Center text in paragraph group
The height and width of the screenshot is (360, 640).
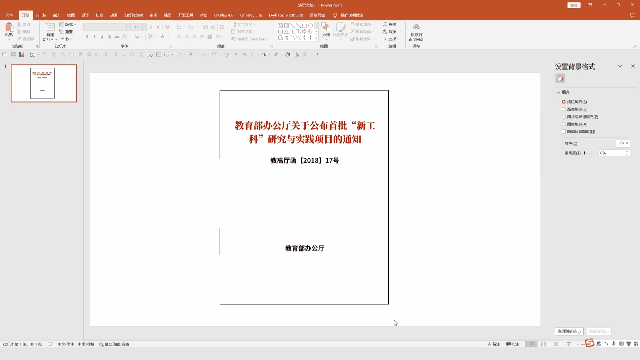[187, 37]
